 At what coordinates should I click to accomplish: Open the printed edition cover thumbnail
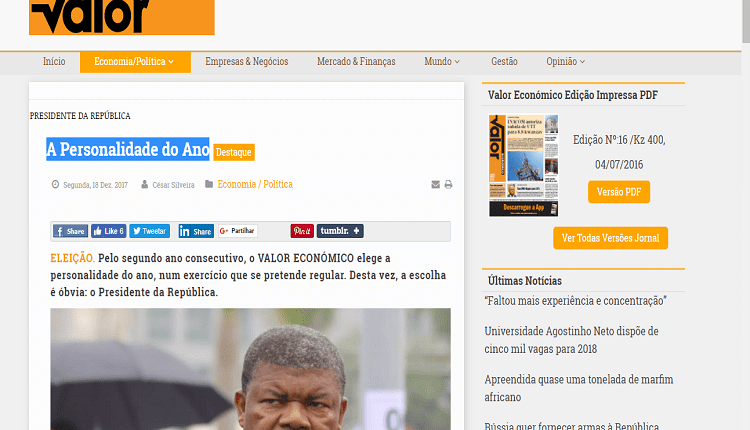524,165
